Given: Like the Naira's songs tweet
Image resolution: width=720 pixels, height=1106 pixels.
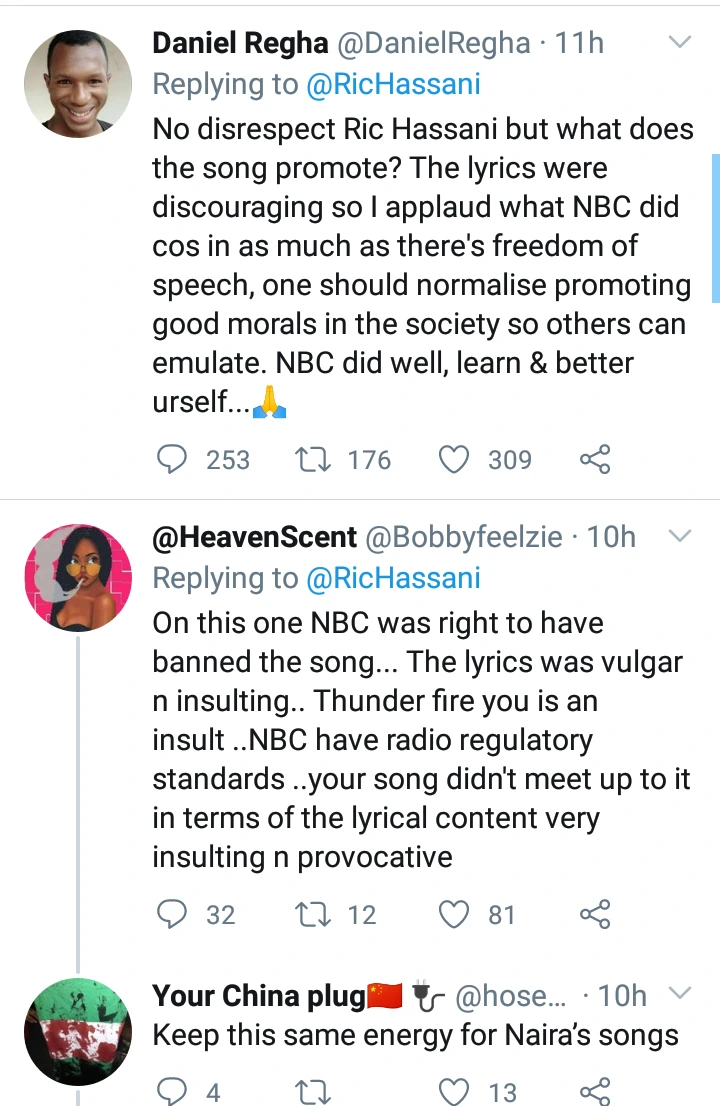Looking at the screenshot, I should pyautogui.click(x=455, y=1091).
